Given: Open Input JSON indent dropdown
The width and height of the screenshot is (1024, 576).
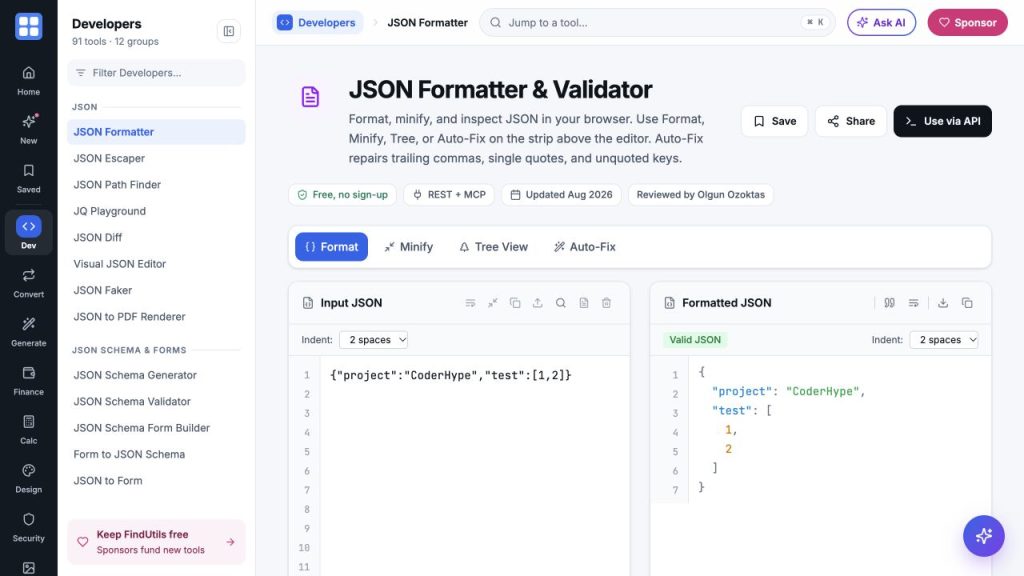Looking at the screenshot, I should pos(374,340).
